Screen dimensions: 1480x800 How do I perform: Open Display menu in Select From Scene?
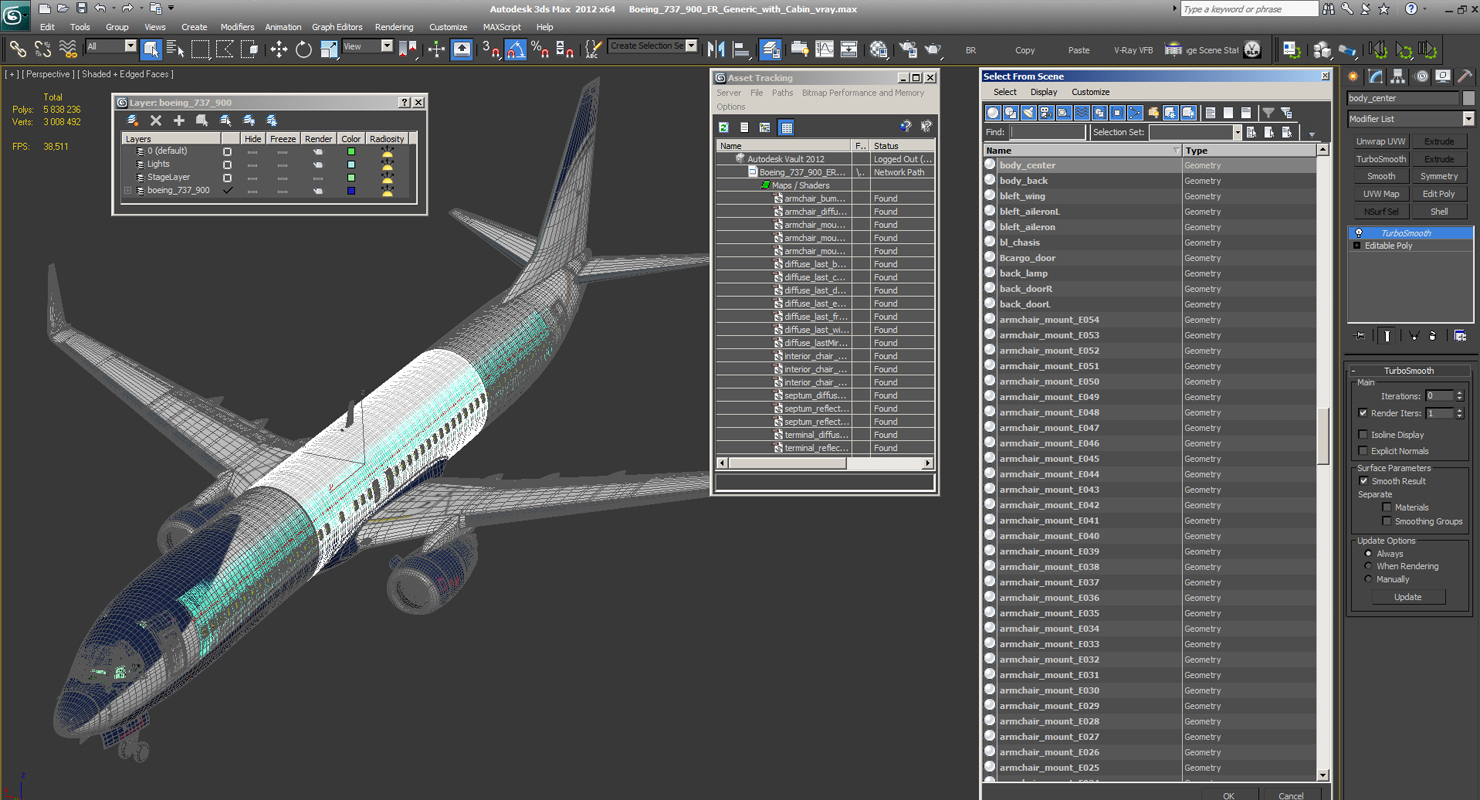click(1043, 92)
